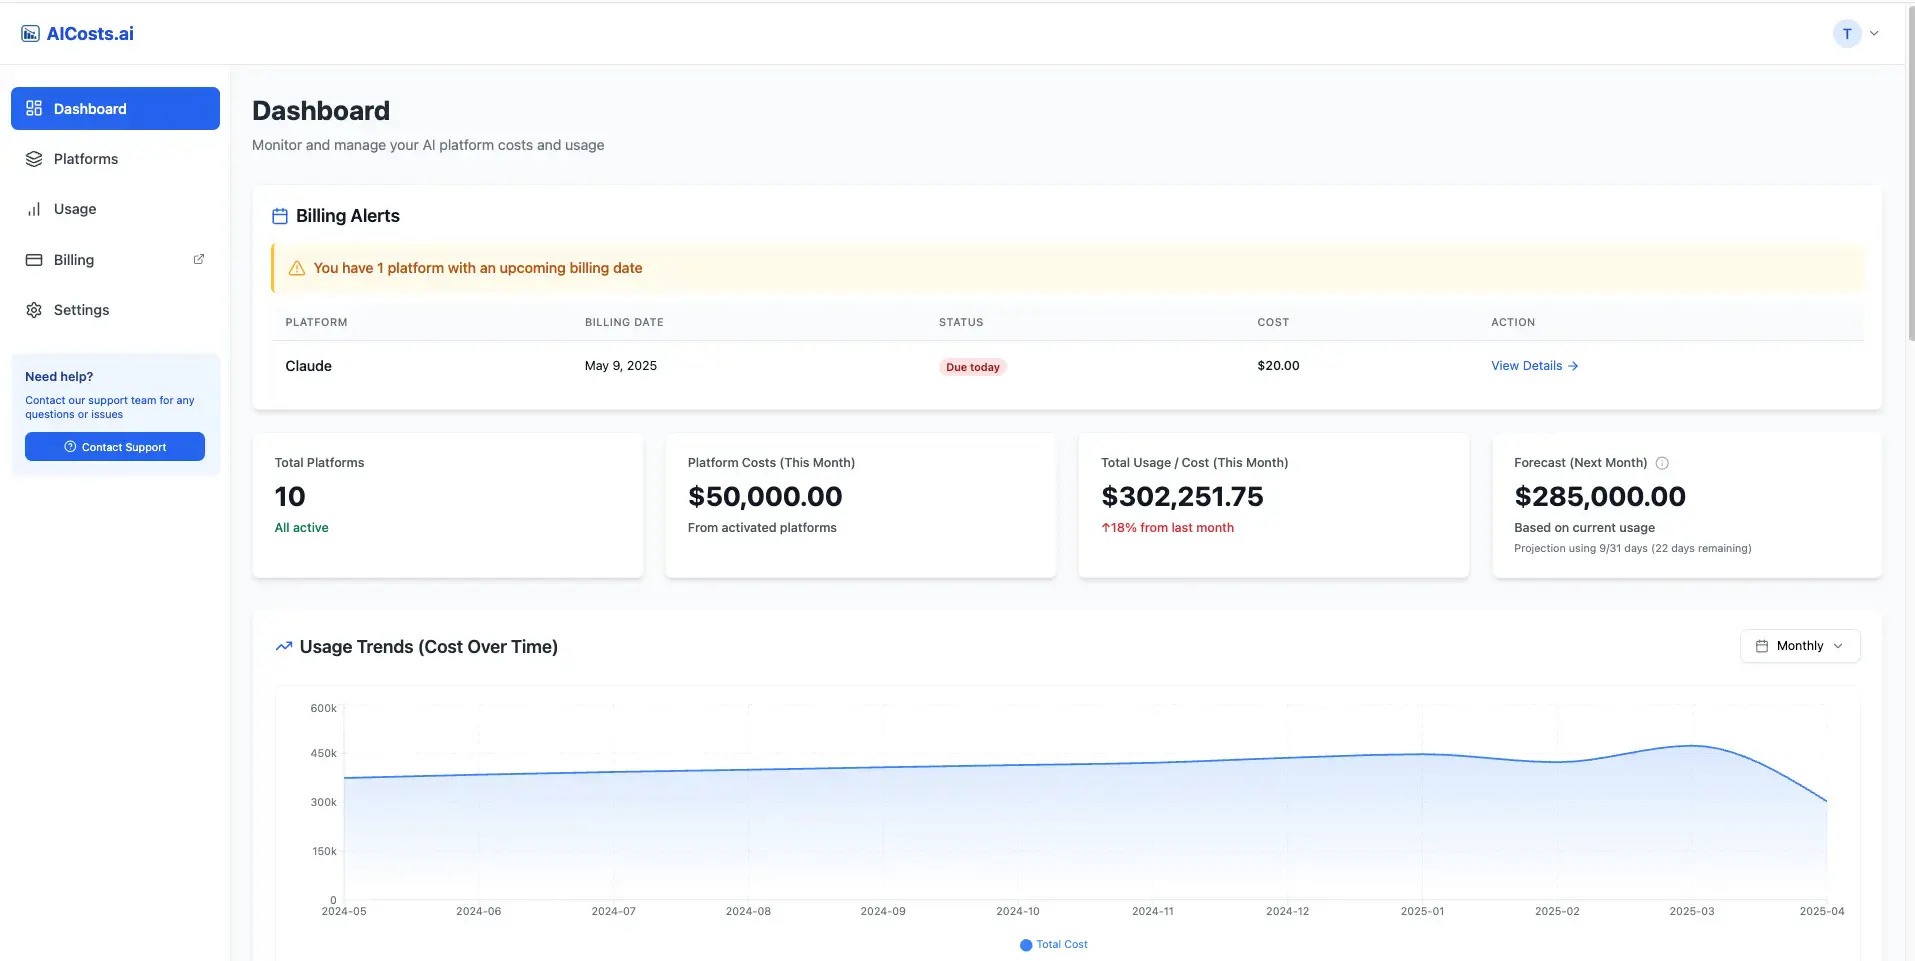
Task: Click the upcoming billing date alert banner
Action: pos(1068,268)
